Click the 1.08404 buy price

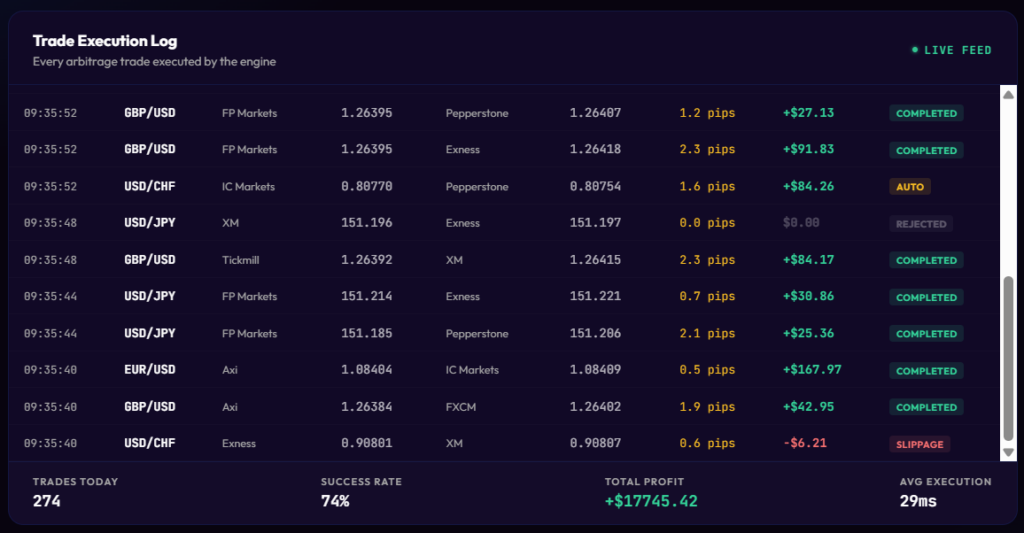pos(366,370)
